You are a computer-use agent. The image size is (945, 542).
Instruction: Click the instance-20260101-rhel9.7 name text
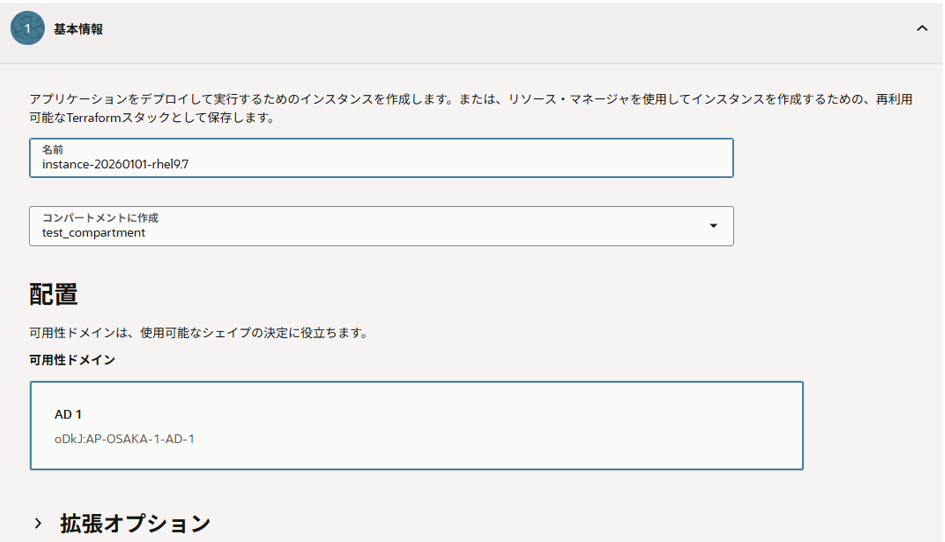pos(115,164)
